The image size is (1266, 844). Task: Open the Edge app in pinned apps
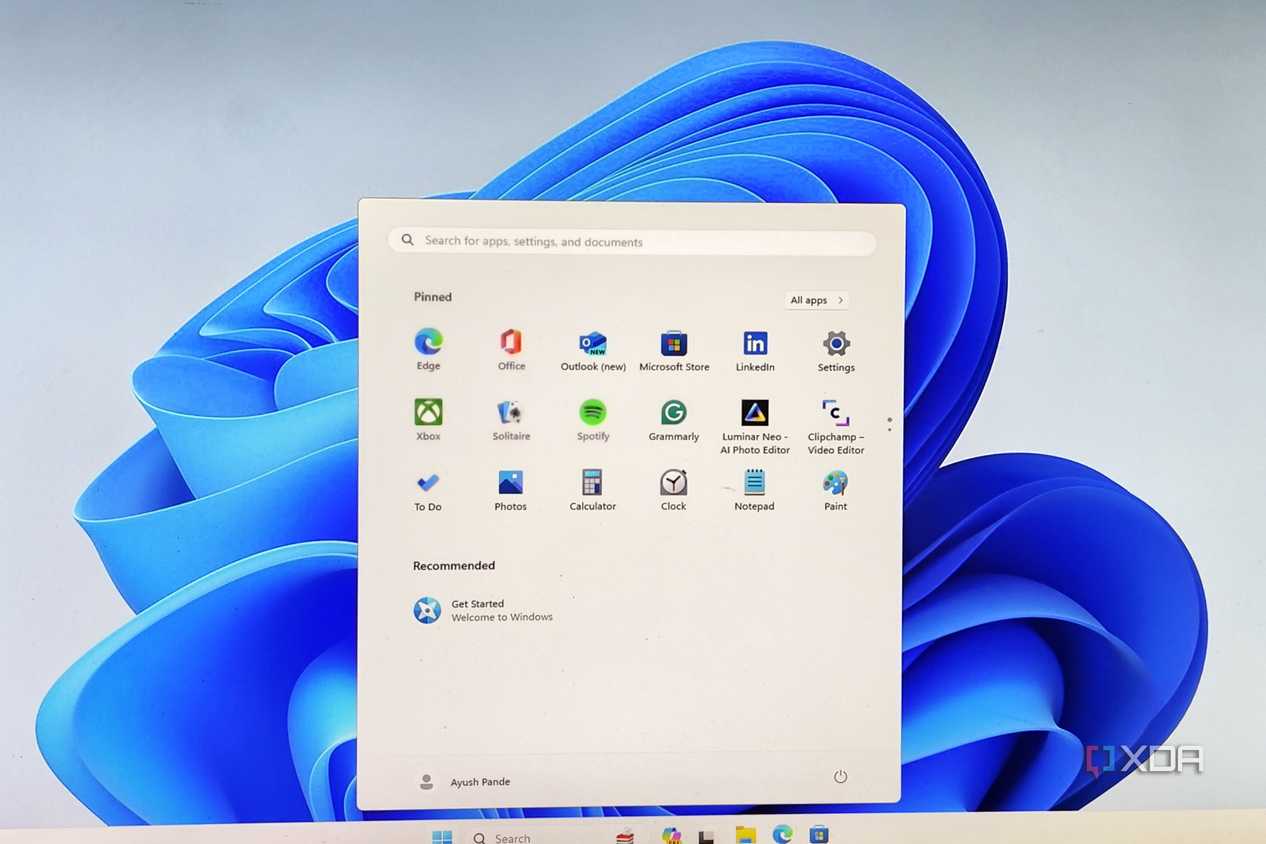(x=428, y=350)
